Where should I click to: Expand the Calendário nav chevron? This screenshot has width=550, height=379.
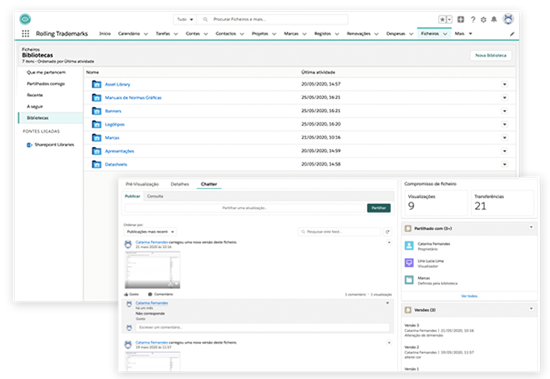(146, 34)
